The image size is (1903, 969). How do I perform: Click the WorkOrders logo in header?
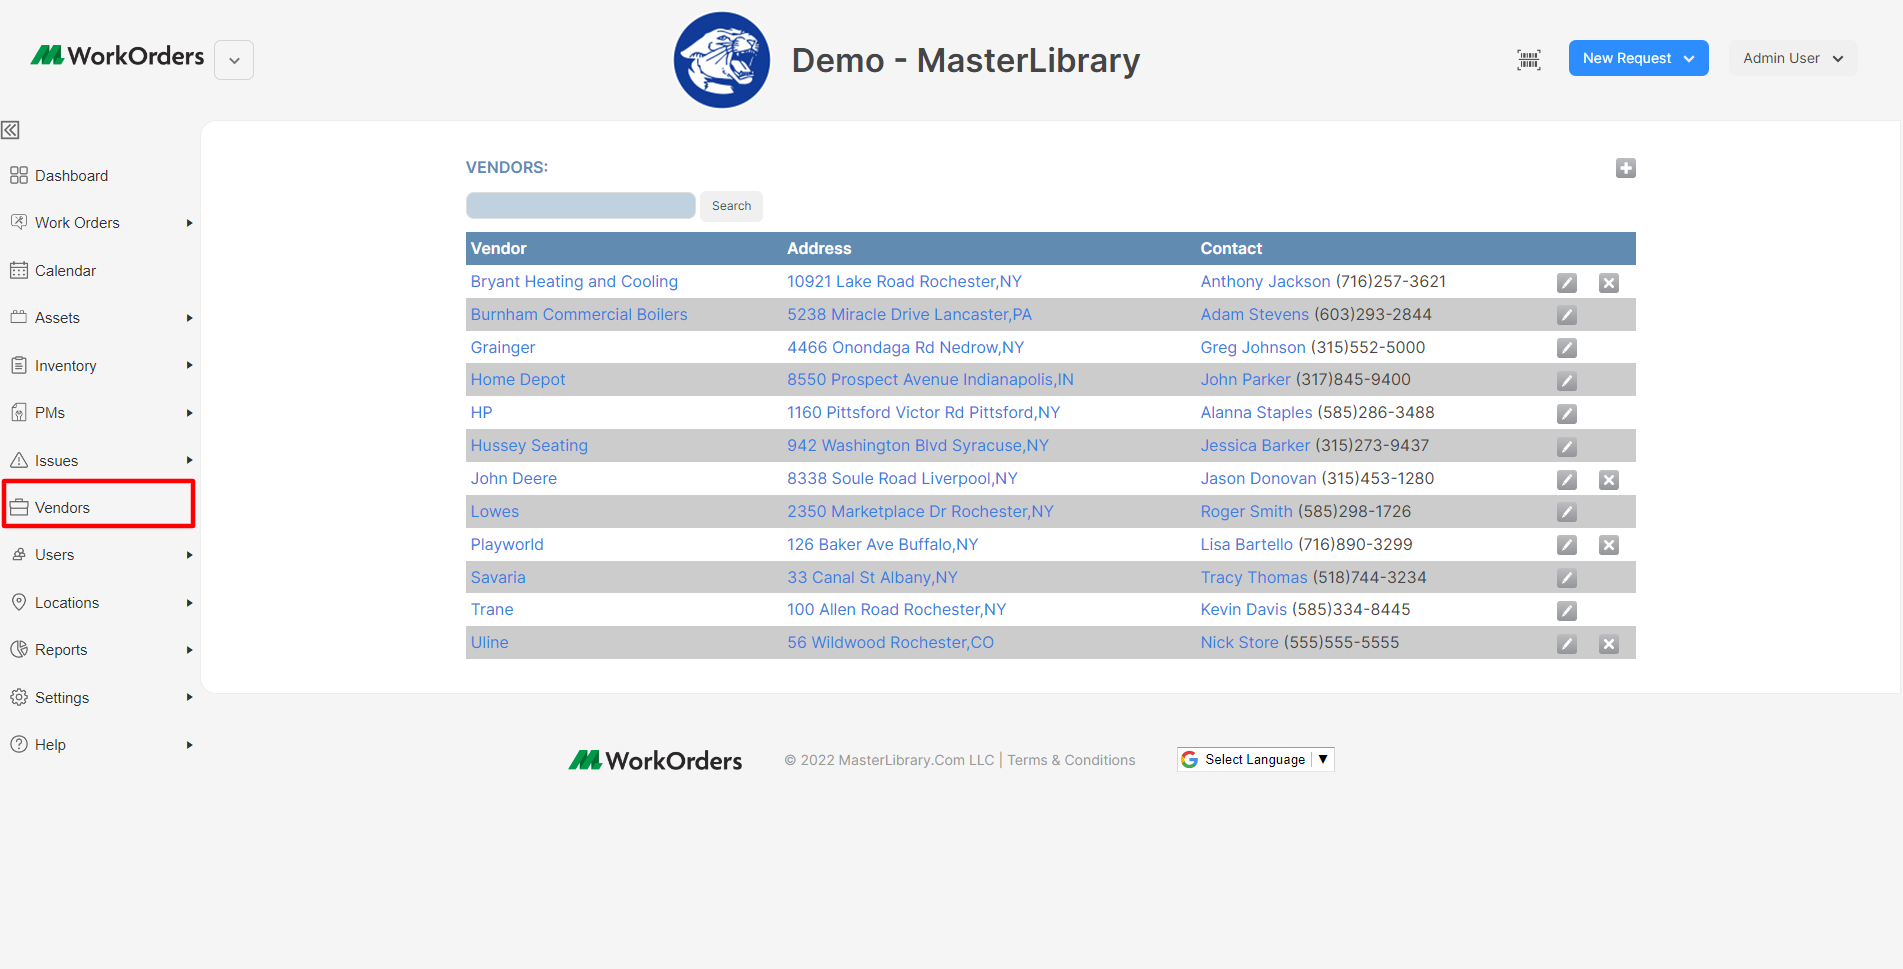[x=117, y=56]
